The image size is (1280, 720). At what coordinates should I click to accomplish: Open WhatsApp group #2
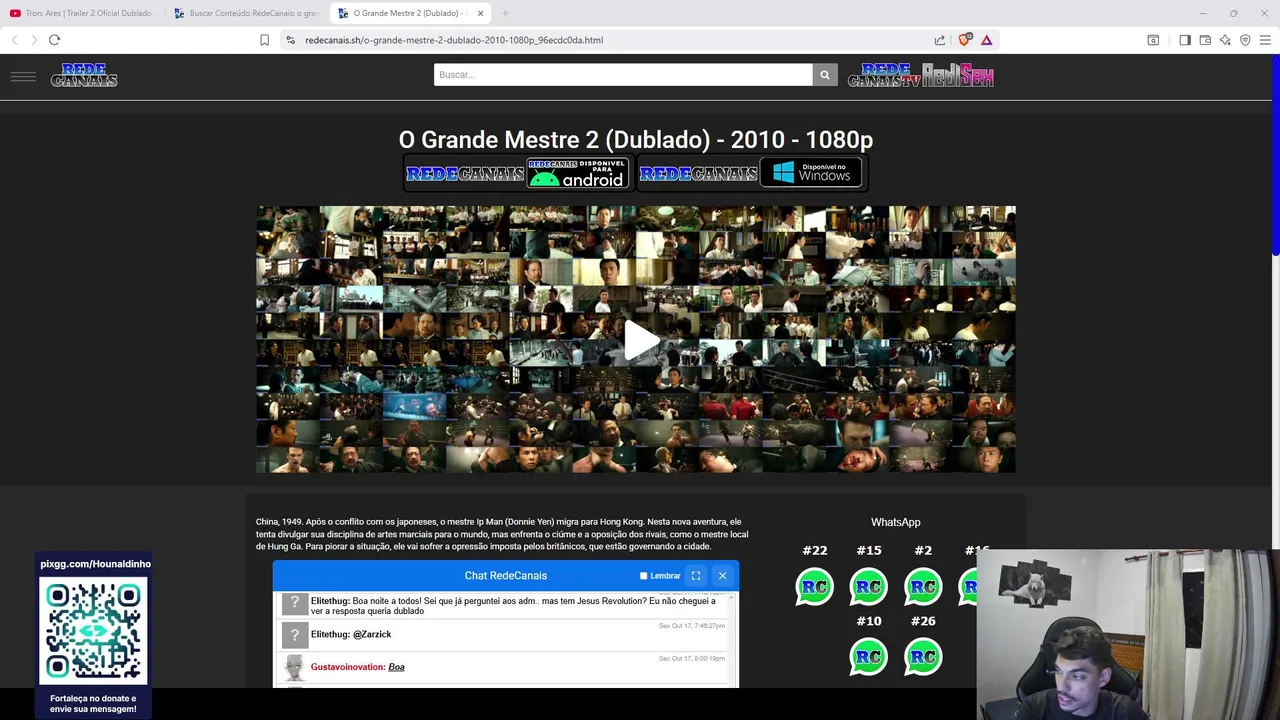pyautogui.click(x=922, y=586)
